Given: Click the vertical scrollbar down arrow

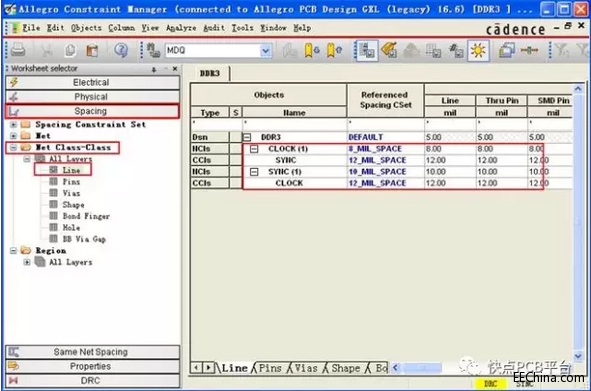Looking at the screenshot, I should point(578,356).
